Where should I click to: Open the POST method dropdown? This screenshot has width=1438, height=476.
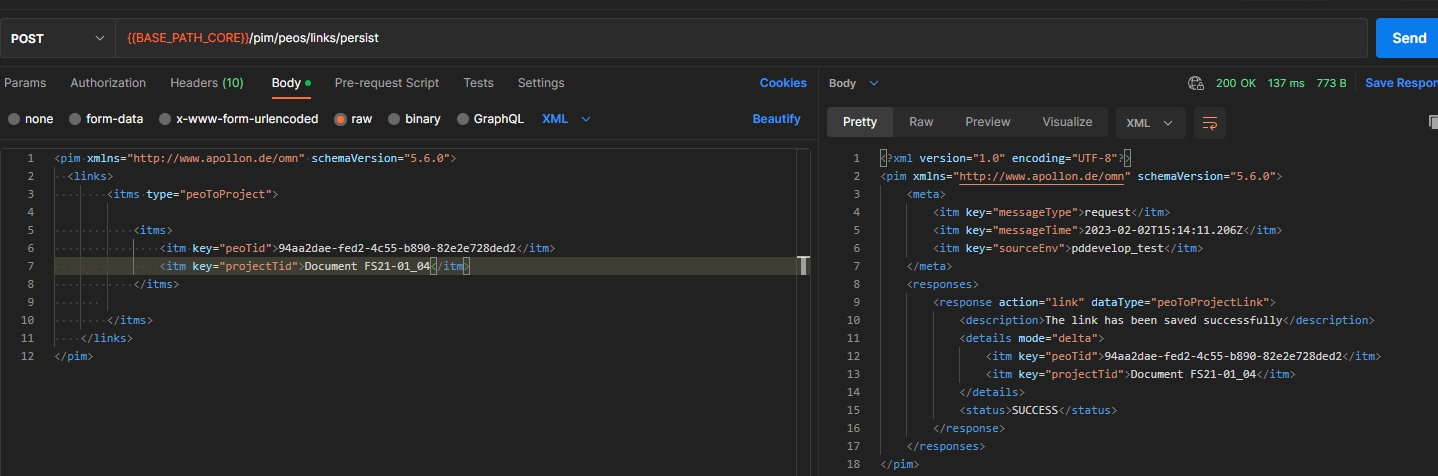[x=57, y=38]
